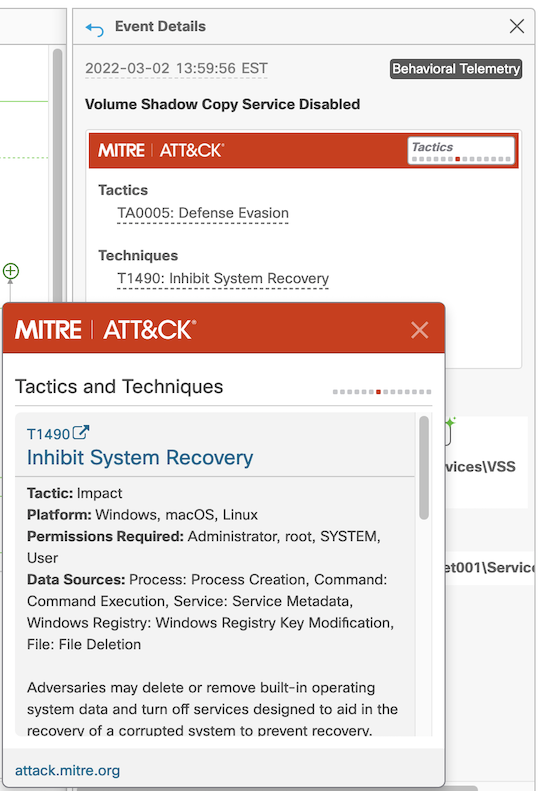The image size is (544, 791).
Task: Open Inhibit System Recovery heading link
Action: (140, 458)
